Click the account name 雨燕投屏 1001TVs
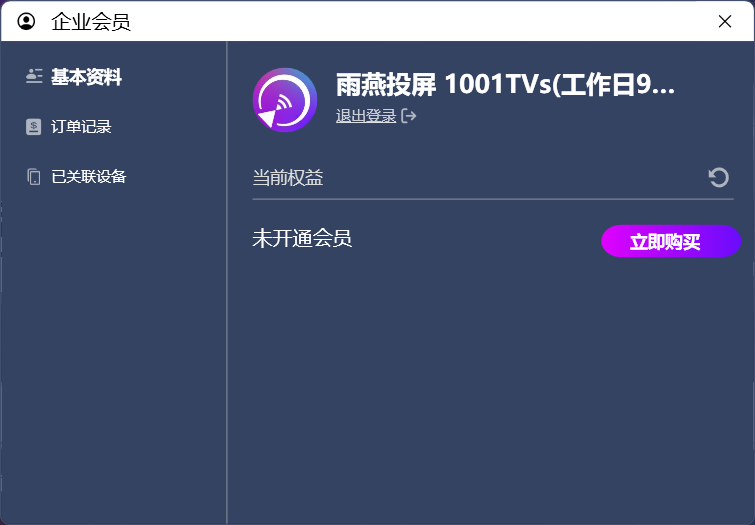This screenshot has height=525, width=755. coord(505,85)
